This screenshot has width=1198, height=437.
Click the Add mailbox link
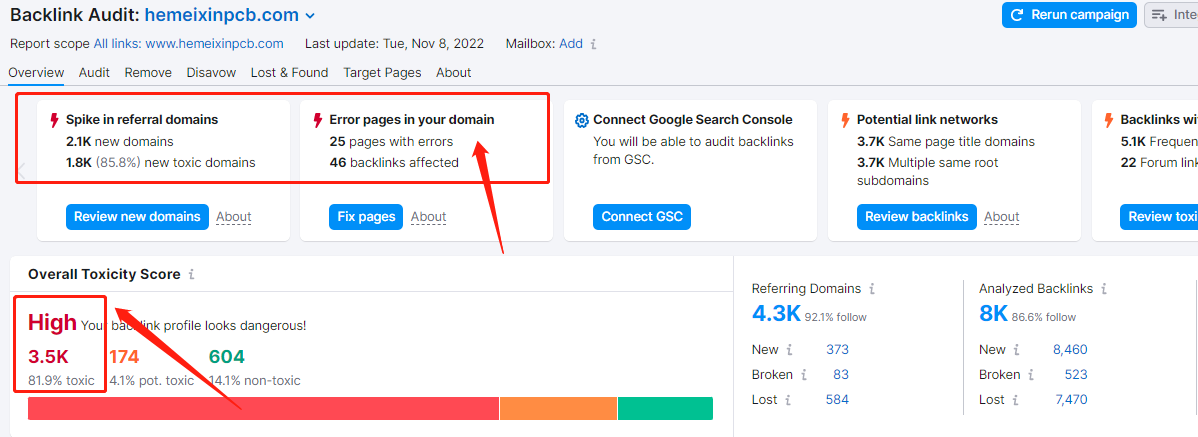pos(571,44)
